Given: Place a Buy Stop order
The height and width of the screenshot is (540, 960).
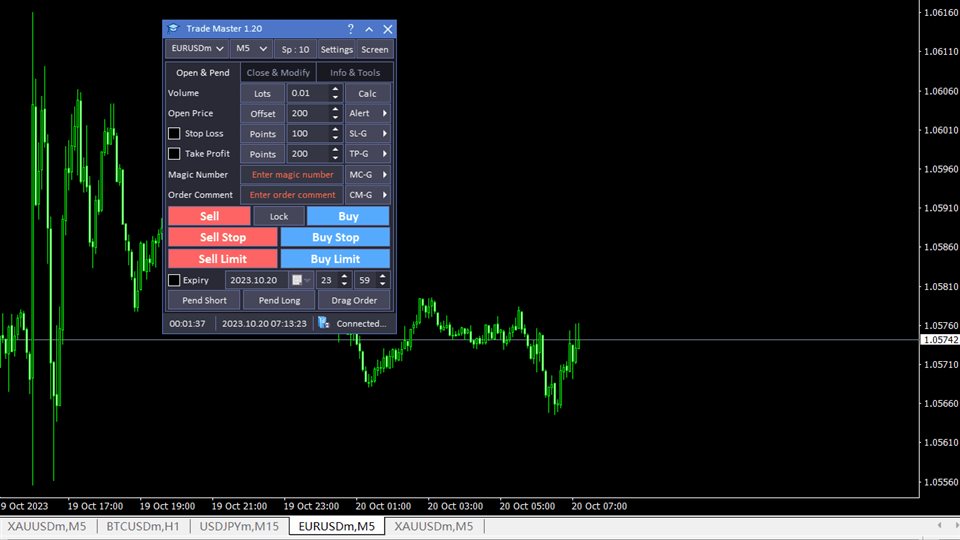Looking at the screenshot, I should (x=335, y=238).
